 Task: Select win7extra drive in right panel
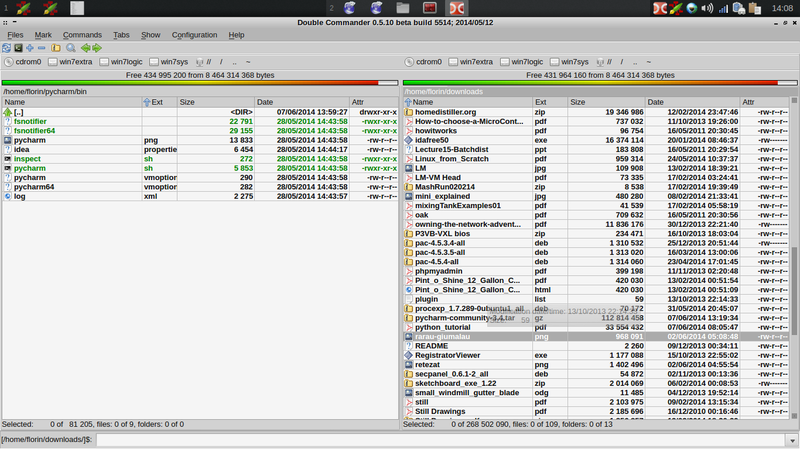pos(471,62)
